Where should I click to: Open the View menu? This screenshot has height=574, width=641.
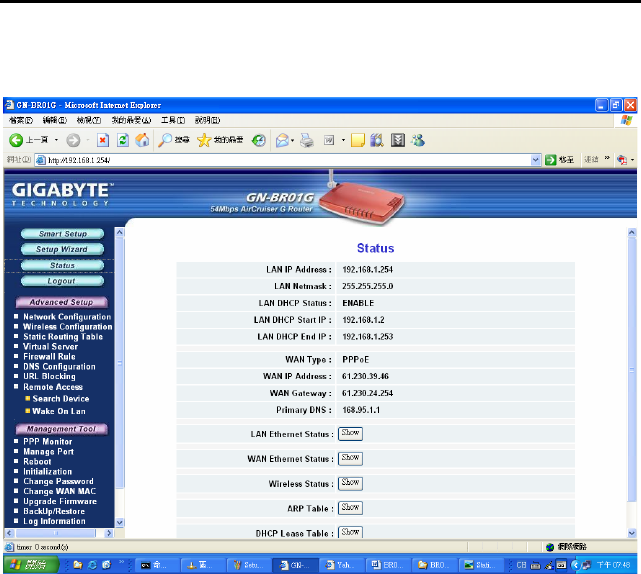click(89, 120)
